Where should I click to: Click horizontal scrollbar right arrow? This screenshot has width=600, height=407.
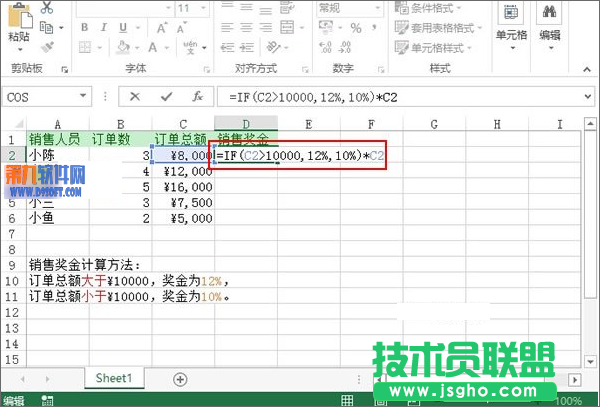[x=574, y=380]
